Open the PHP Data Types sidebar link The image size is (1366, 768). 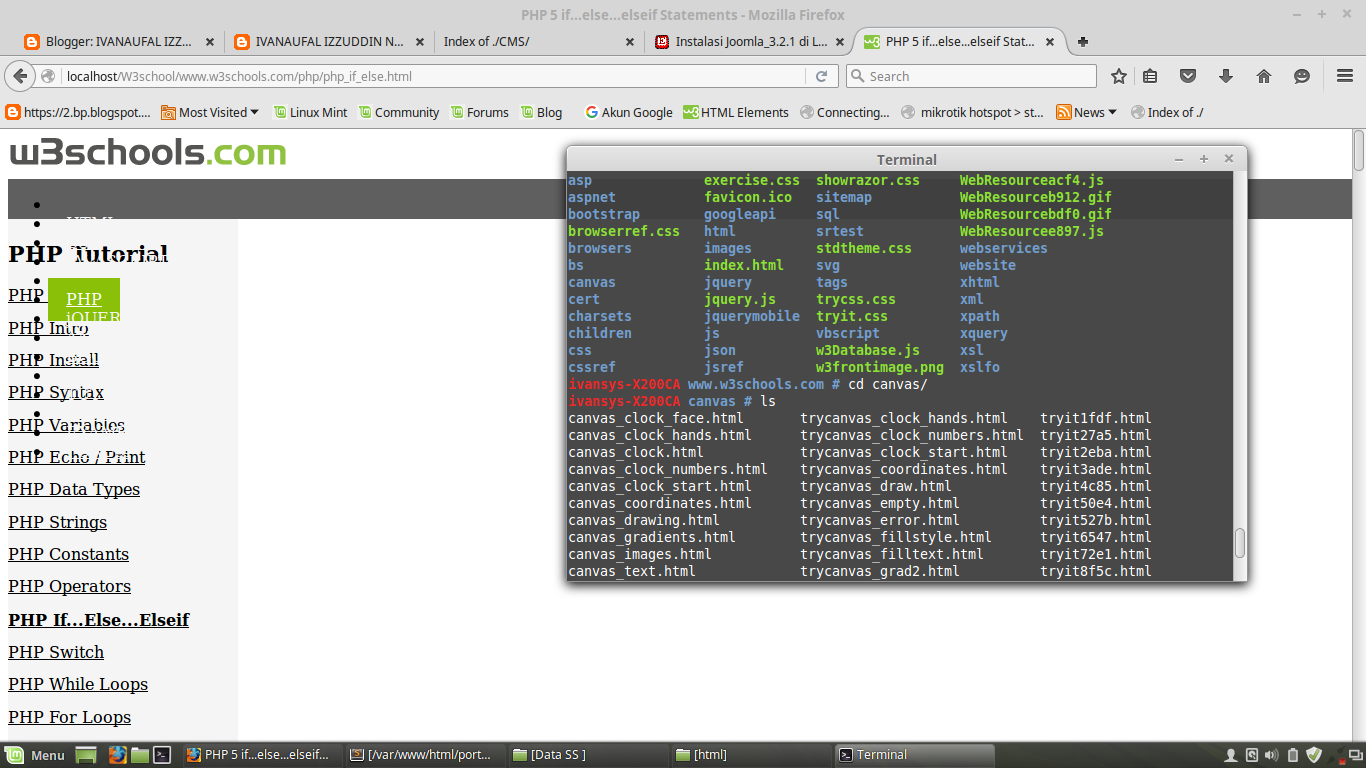tap(74, 489)
